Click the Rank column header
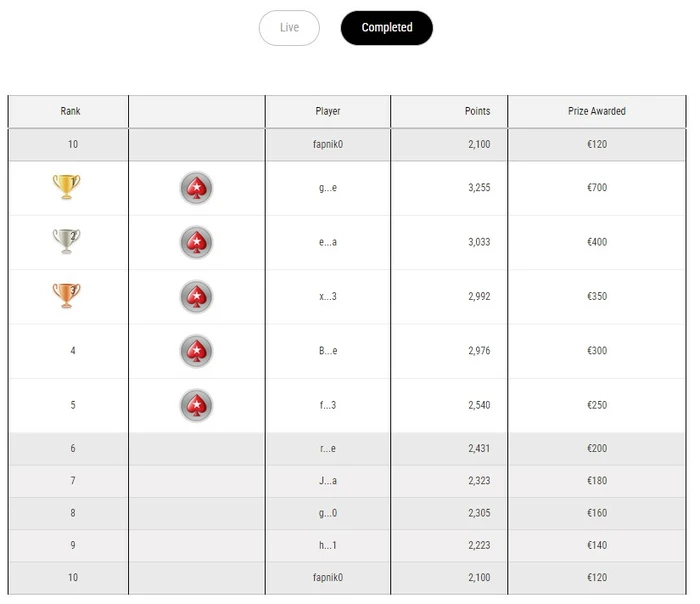700x604 pixels. tap(70, 111)
